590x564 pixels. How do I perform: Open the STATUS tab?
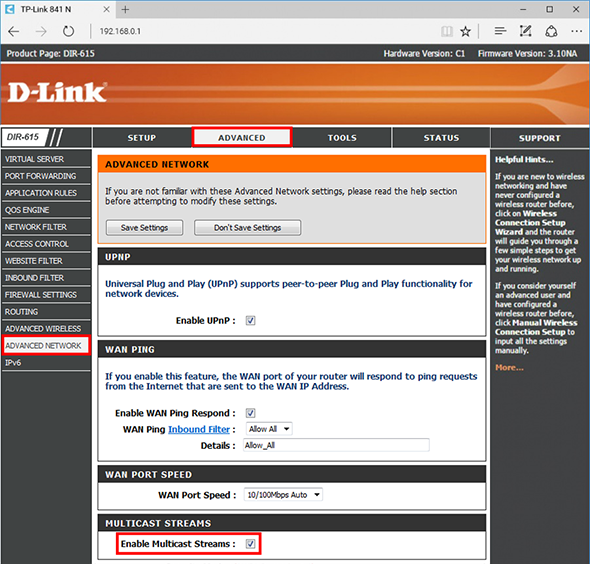[x=441, y=138]
